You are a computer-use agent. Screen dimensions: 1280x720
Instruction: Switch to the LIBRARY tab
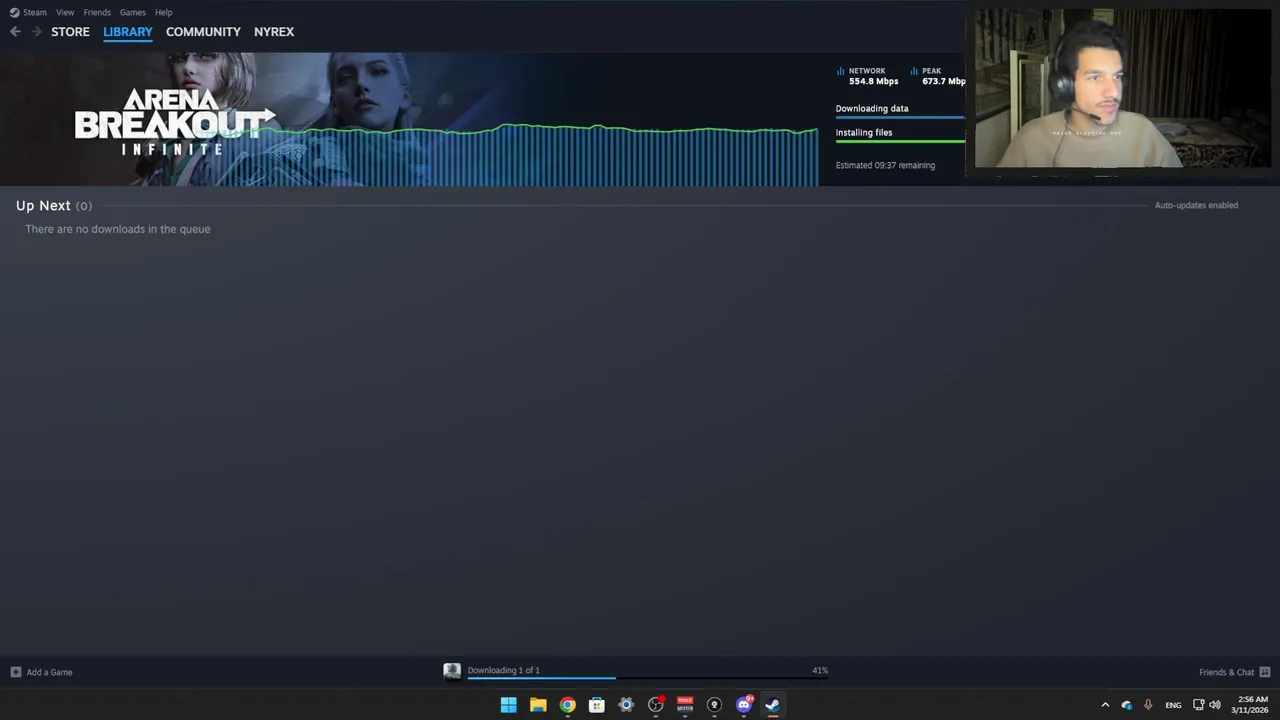[x=128, y=32]
